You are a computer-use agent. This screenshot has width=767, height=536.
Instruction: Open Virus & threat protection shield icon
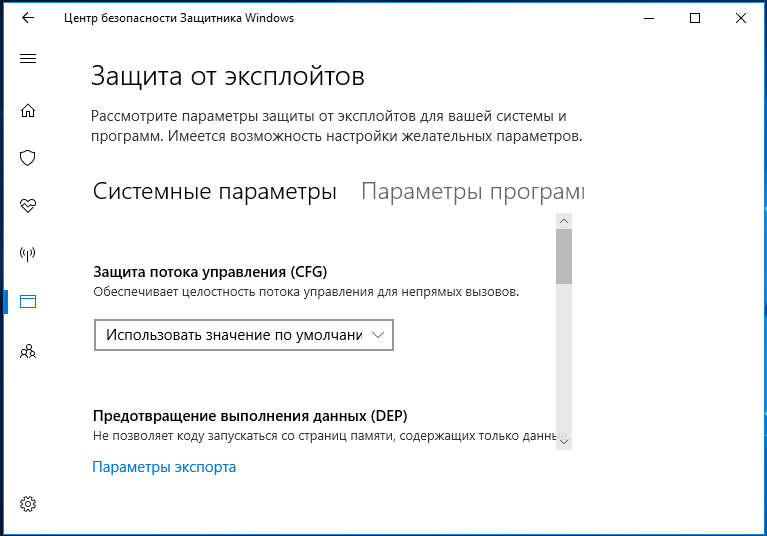(28, 158)
